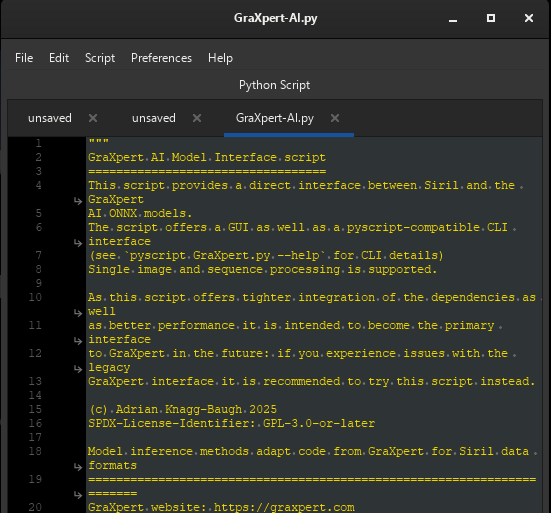Close the second unsaved tab
Screen dimensions: 551x513
[x=197, y=118]
